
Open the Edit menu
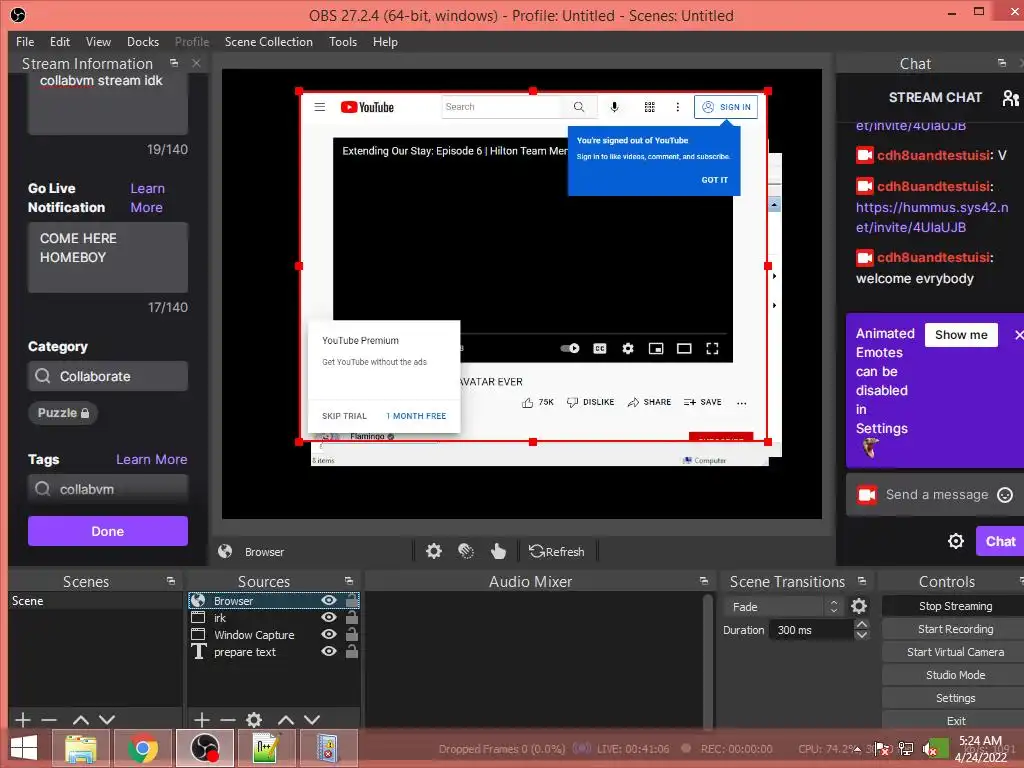[x=59, y=42]
